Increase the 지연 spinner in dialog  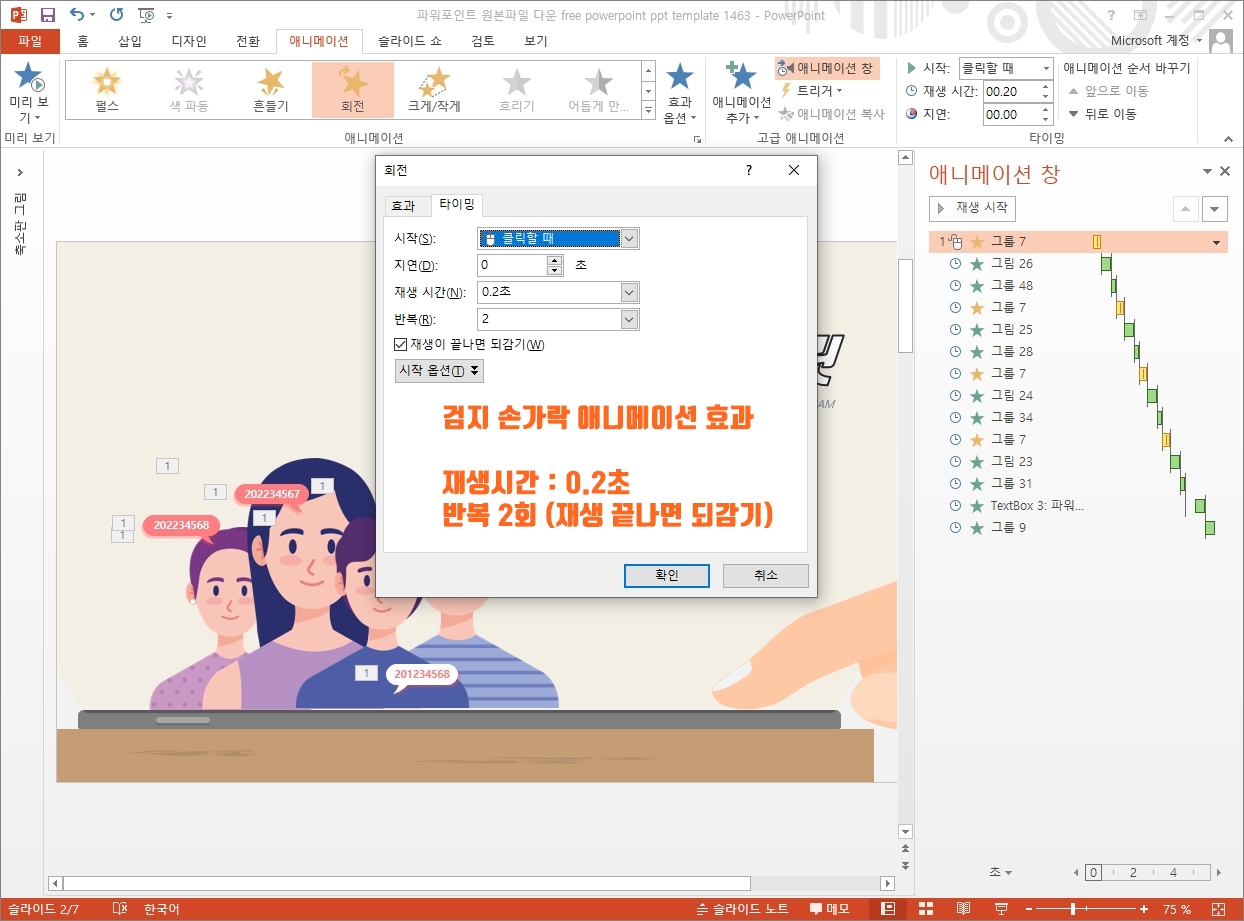(x=555, y=260)
